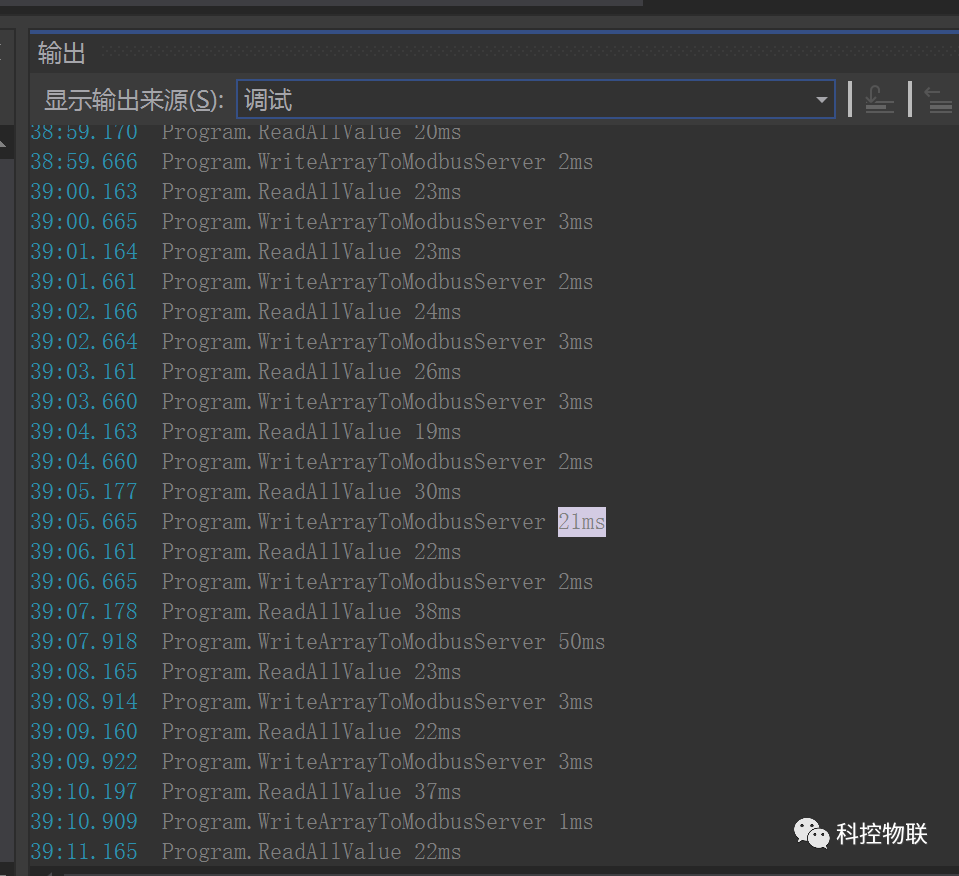Click the dropdown arrow of the 调试 combo box
Viewport: 959px width, 876px height.
822,99
